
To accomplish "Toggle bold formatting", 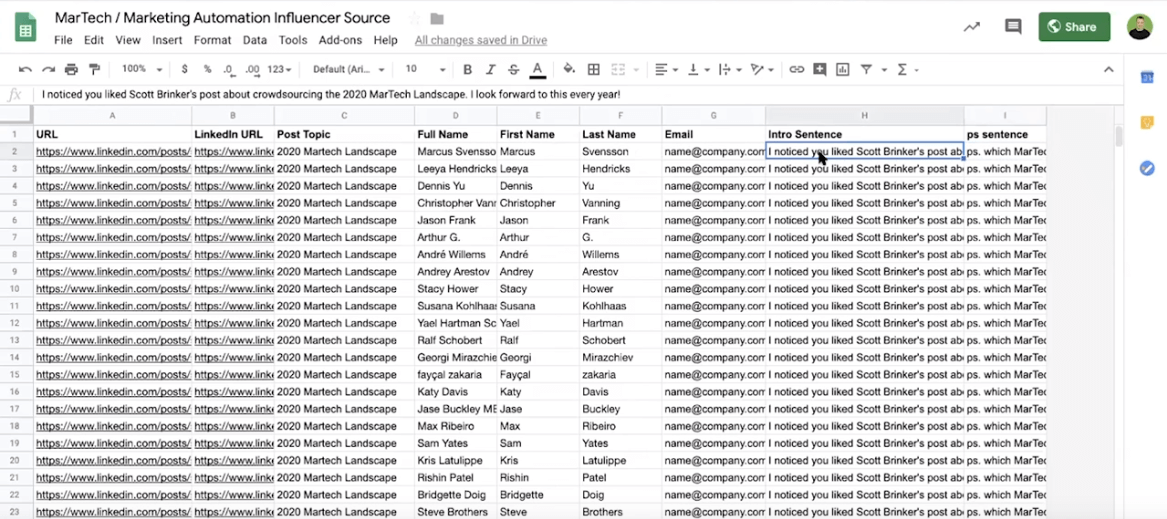I will (x=467, y=70).
